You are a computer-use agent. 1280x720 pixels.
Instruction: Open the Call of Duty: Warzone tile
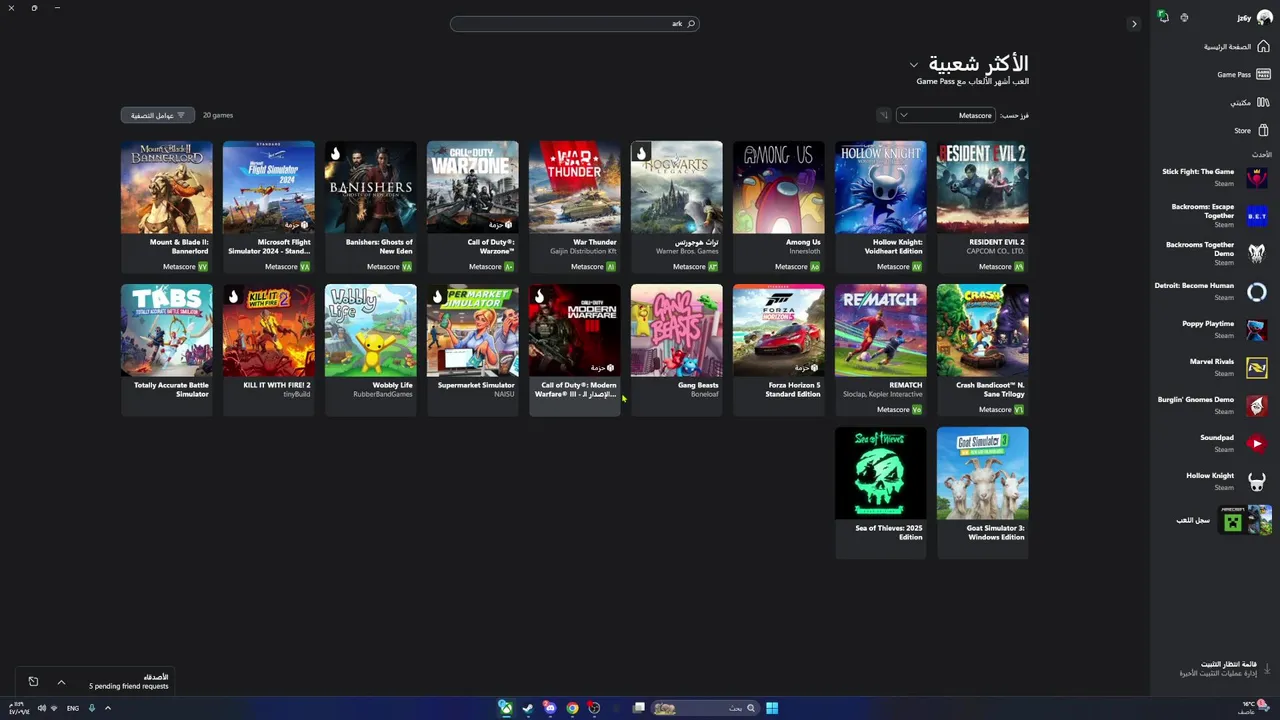point(472,206)
